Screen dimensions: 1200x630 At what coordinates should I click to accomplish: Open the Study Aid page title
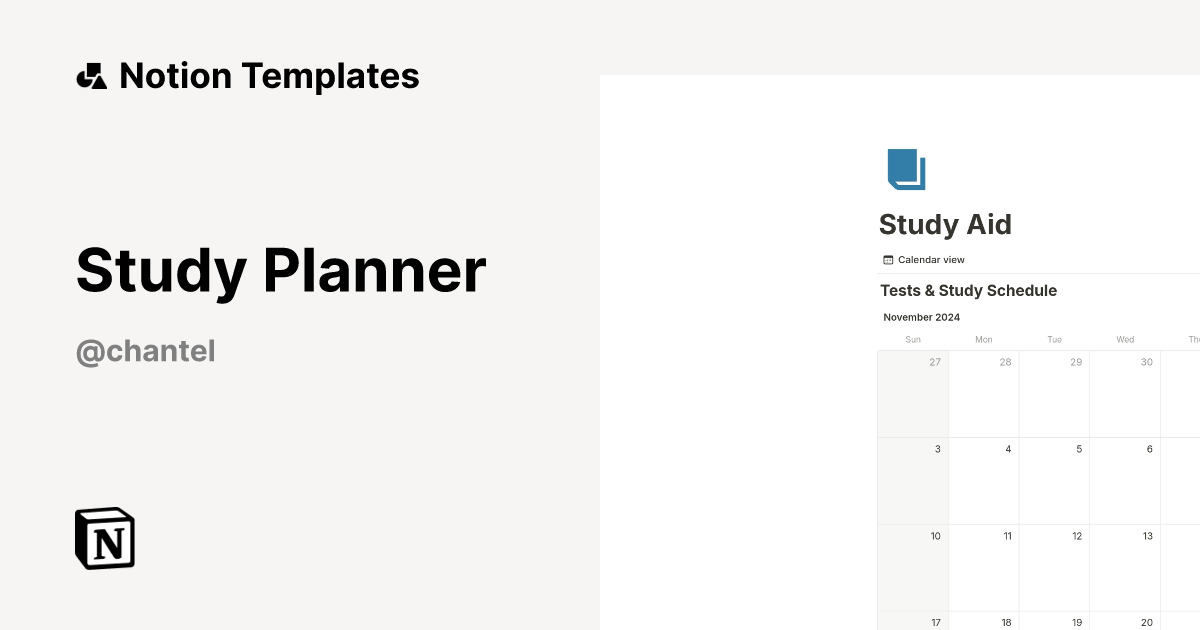click(945, 225)
